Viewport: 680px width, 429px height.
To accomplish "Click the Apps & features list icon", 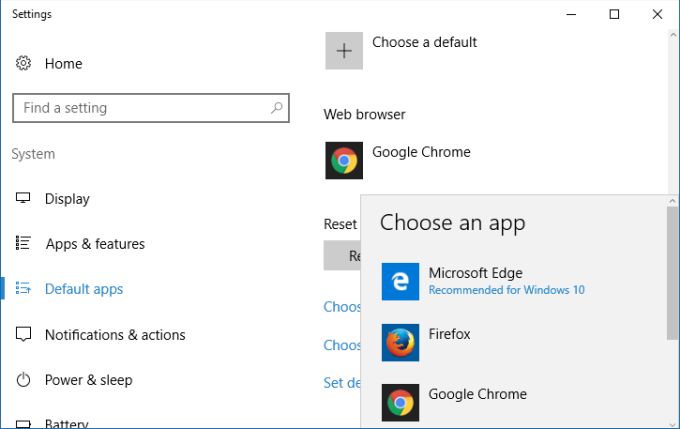I will (23, 243).
